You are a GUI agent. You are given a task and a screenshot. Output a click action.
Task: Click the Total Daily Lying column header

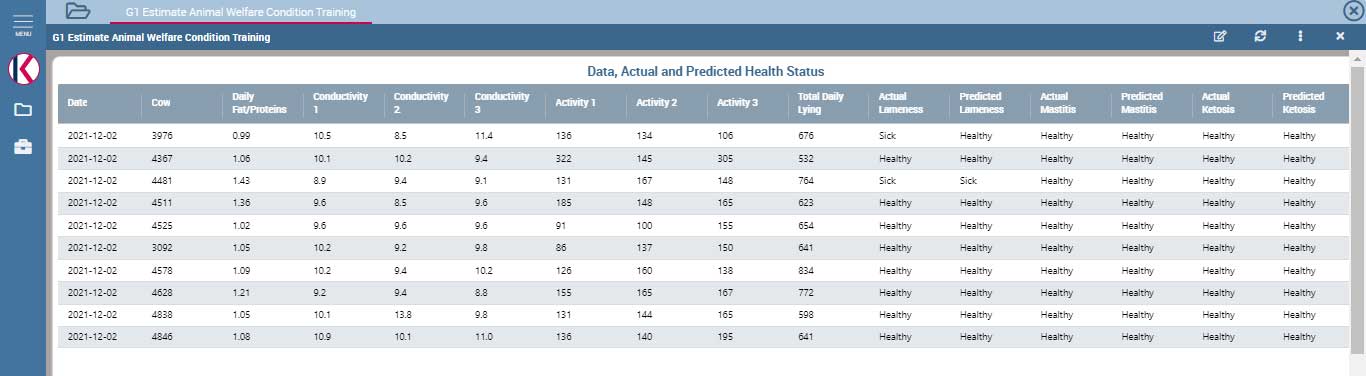[819, 102]
